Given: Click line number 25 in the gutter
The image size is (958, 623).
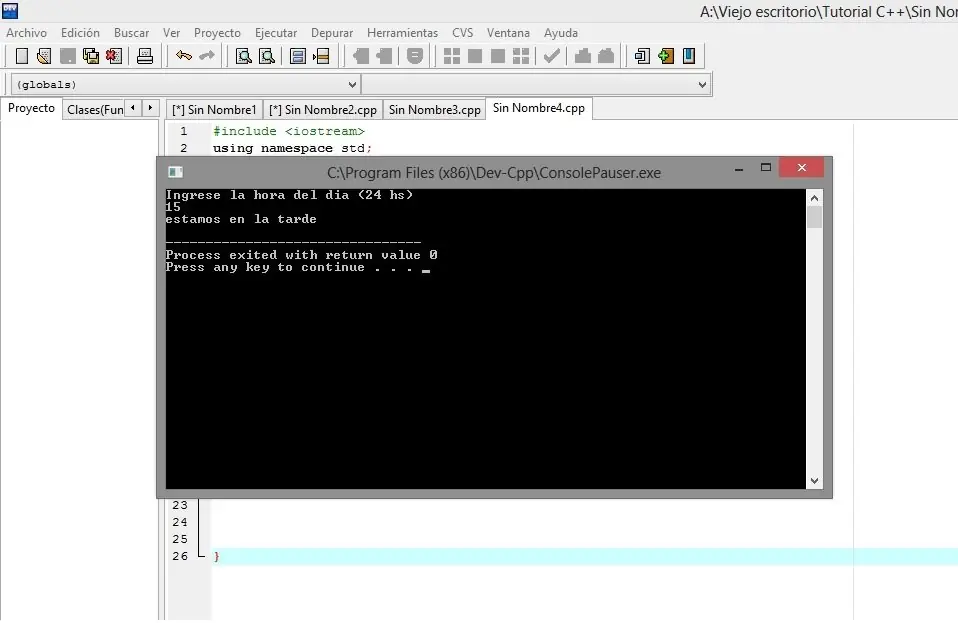Looking at the screenshot, I should click(x=180, y=539).
